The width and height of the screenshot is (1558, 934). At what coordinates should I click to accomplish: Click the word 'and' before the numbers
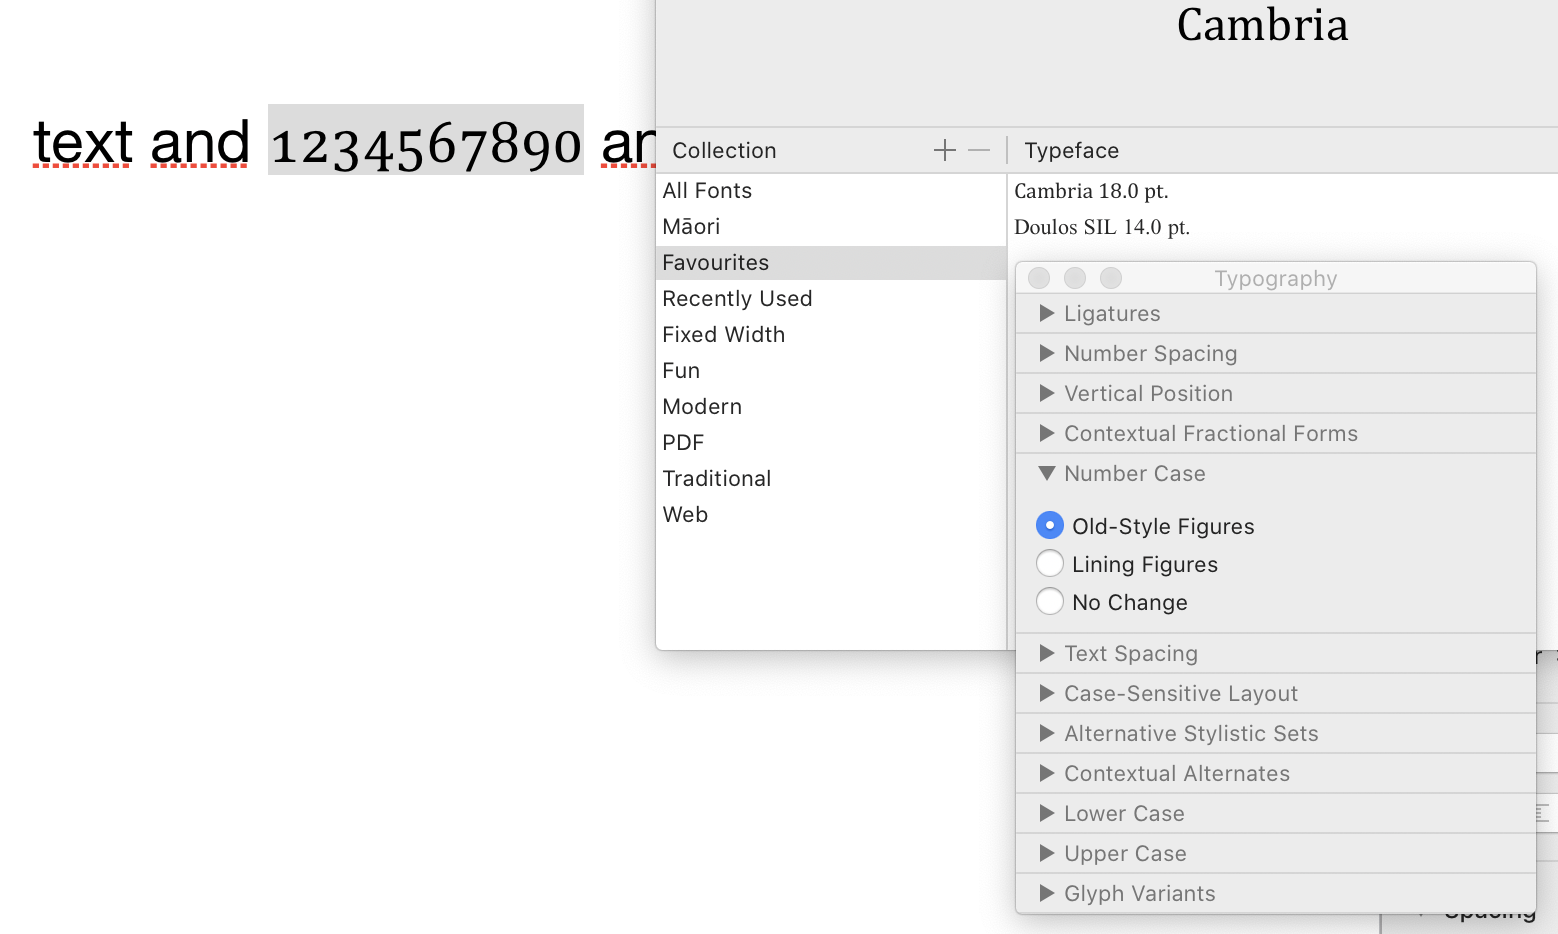[200, 141]
